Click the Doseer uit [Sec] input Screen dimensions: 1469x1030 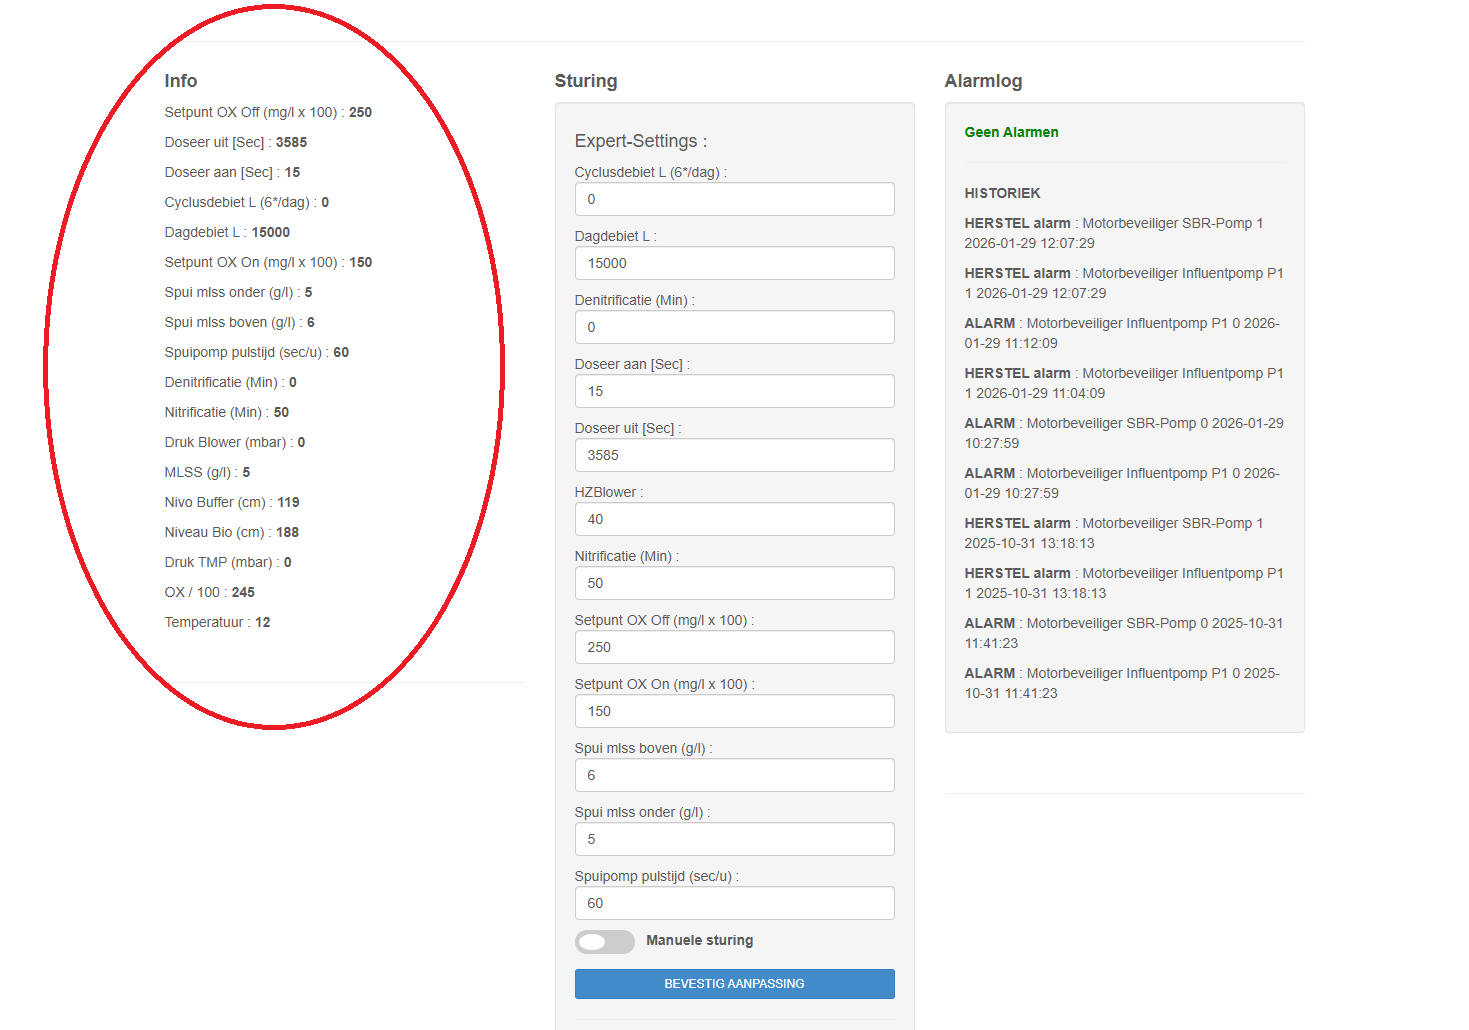coord(734,455)
